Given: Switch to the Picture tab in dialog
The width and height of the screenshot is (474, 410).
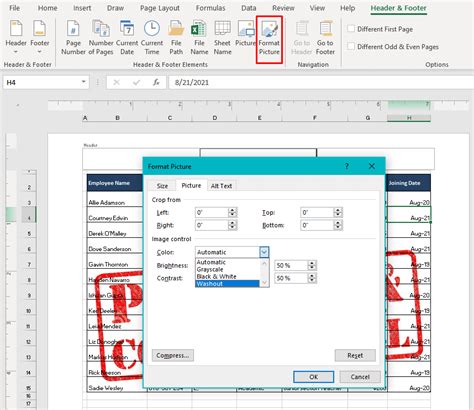Looking at the screenshot, I should (x=191, y=185).
